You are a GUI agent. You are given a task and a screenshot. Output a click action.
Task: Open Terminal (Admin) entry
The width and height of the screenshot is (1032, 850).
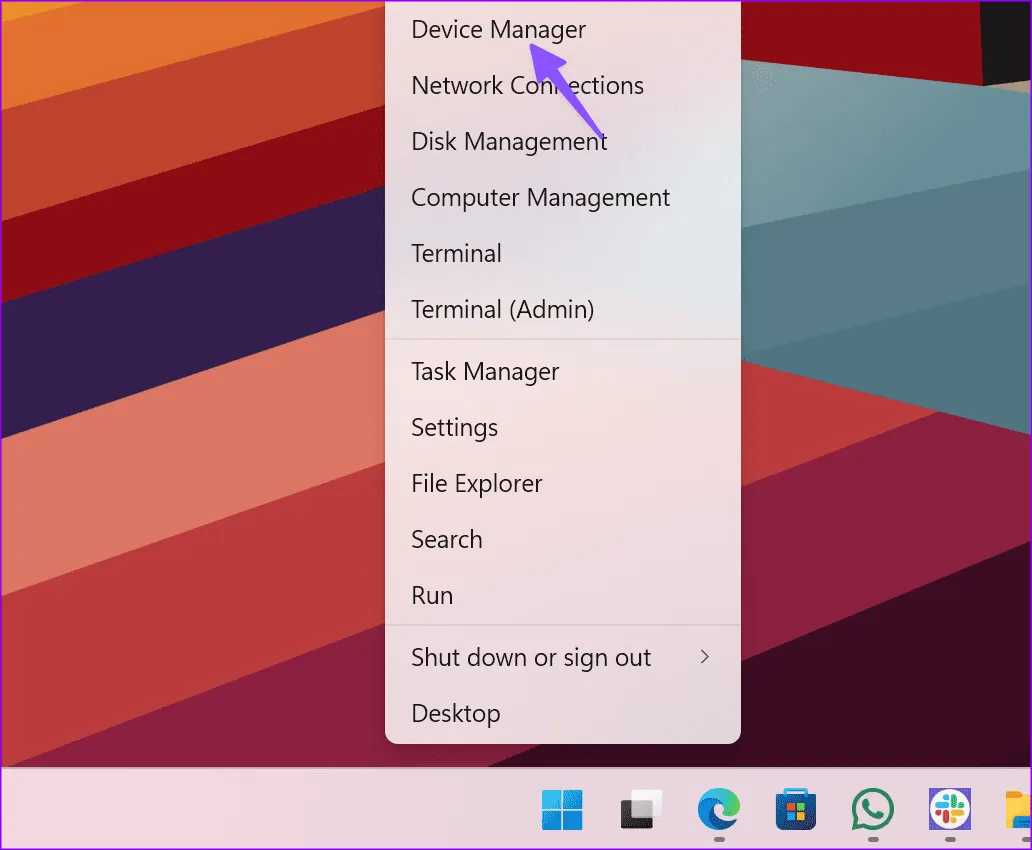502,310
